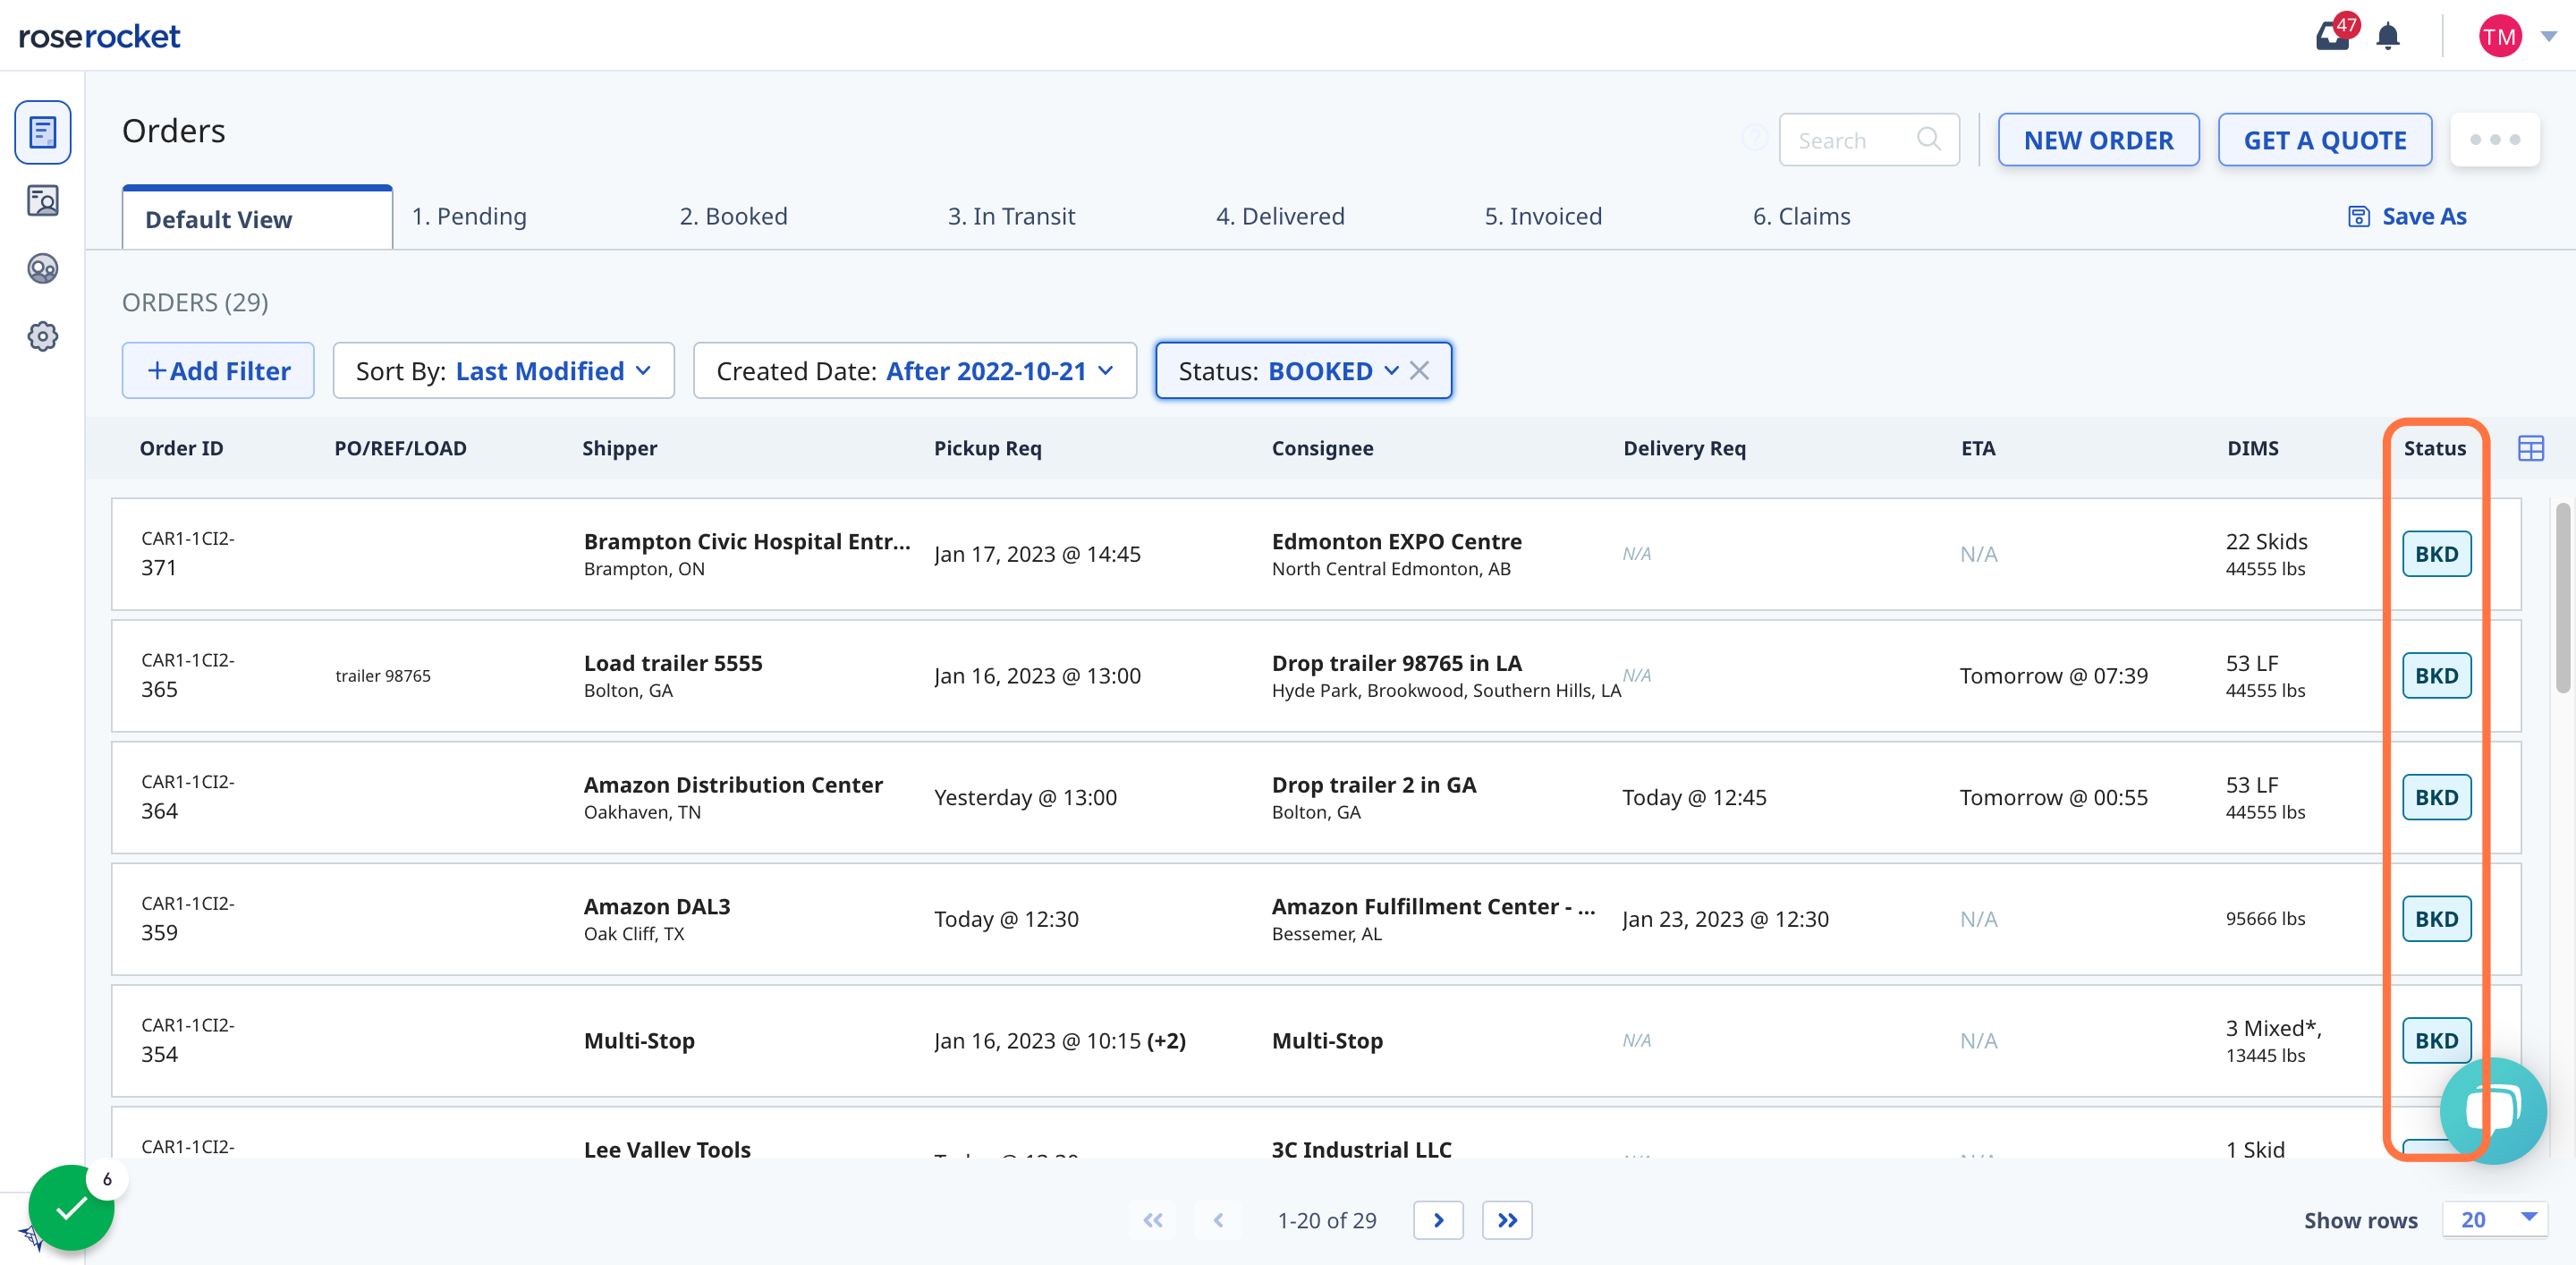Open order CAR1-1CI2-365
Viewport: 2576px width, 1265px height.
(187, 676)
